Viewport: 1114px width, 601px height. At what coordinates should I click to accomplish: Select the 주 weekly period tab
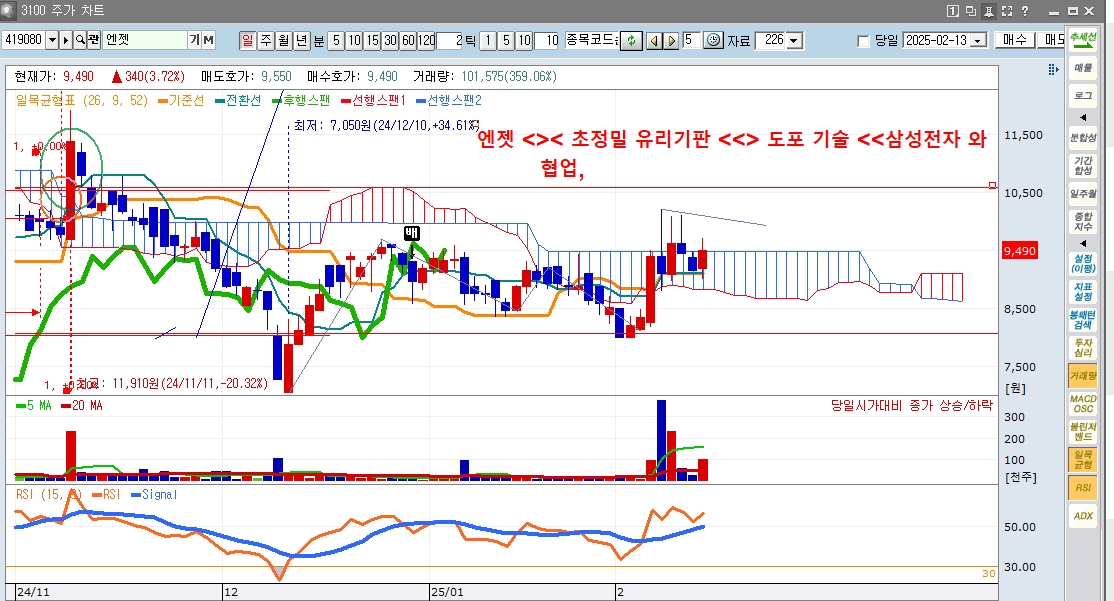coord(266,40)
